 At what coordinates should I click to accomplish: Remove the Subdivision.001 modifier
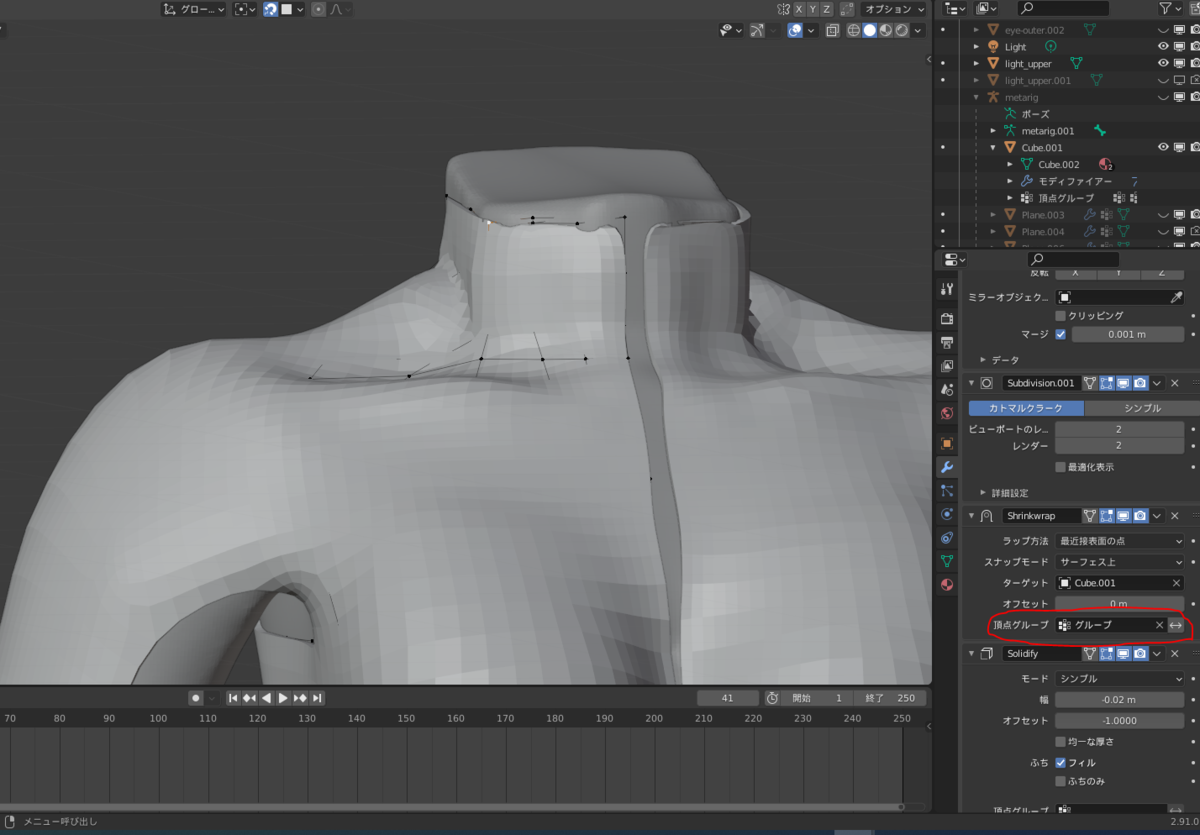[1175, 383]
